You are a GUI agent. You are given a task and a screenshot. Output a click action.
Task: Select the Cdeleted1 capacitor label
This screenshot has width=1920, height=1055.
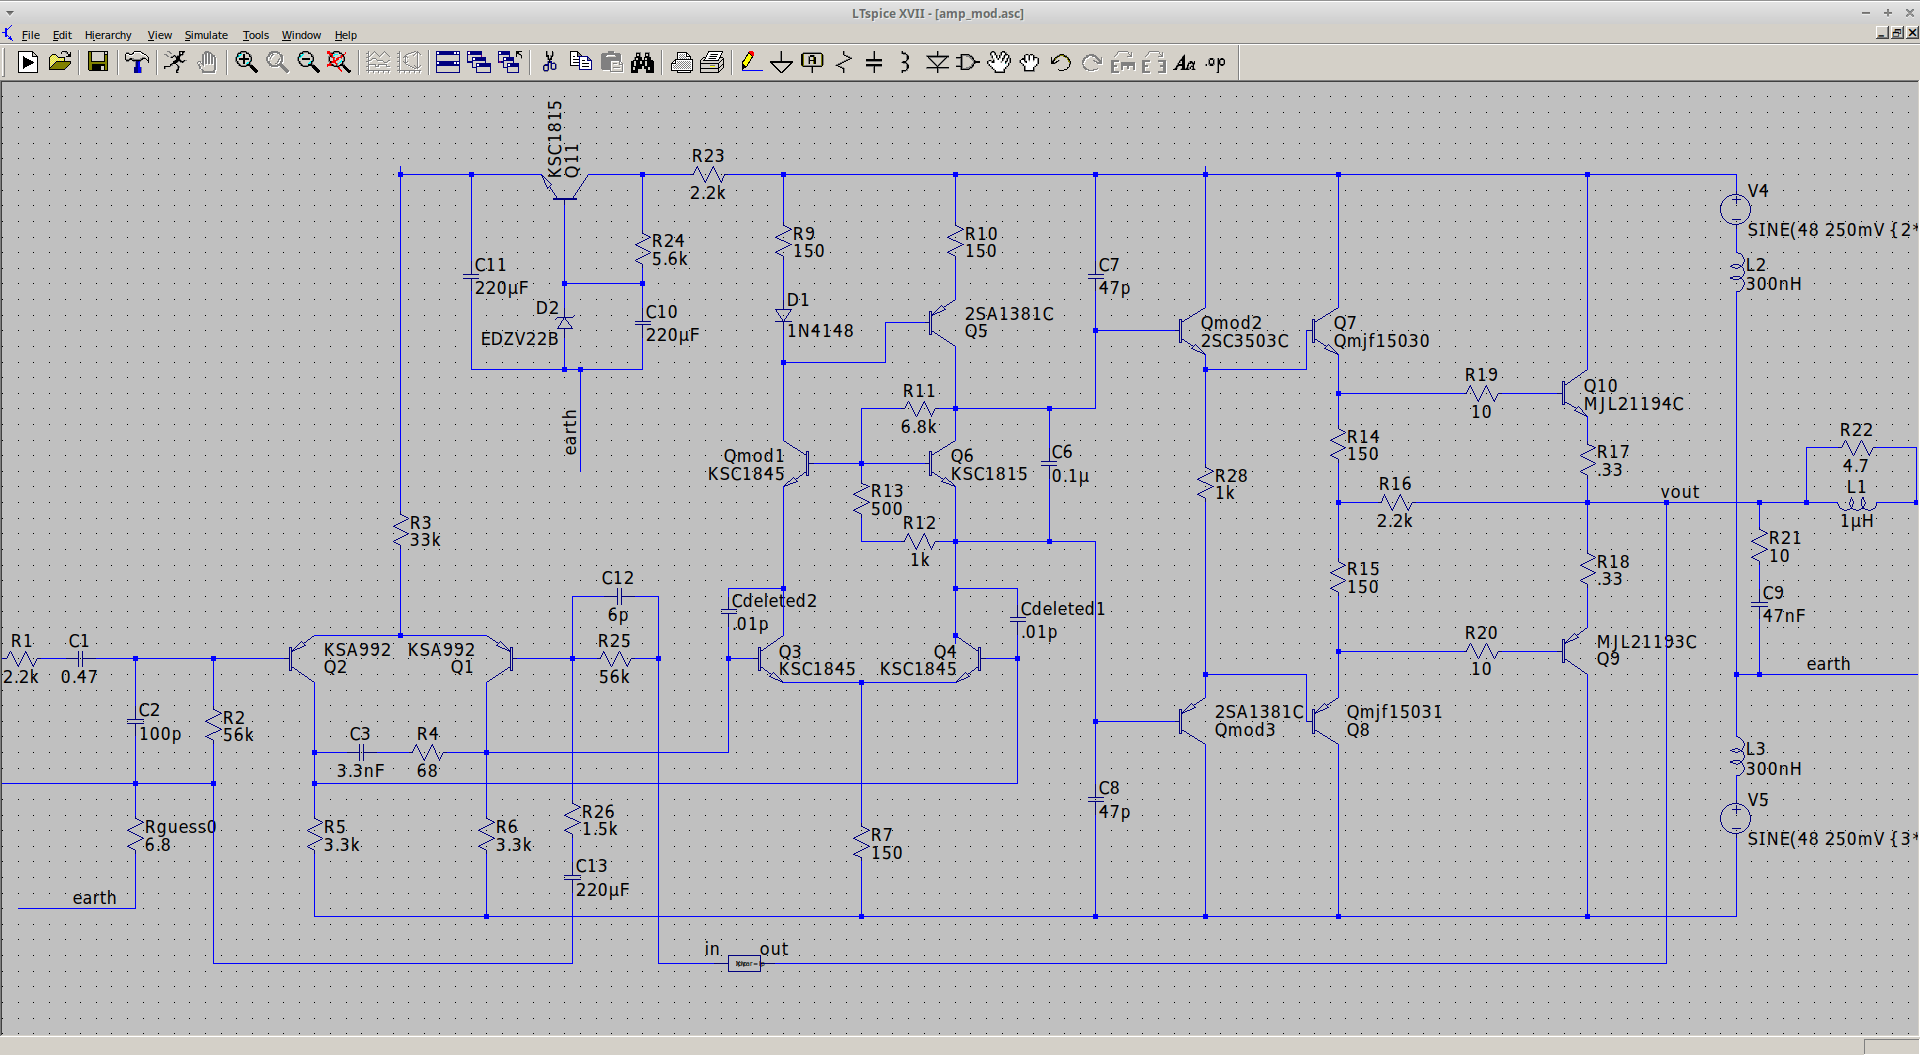click(1062, 609)
